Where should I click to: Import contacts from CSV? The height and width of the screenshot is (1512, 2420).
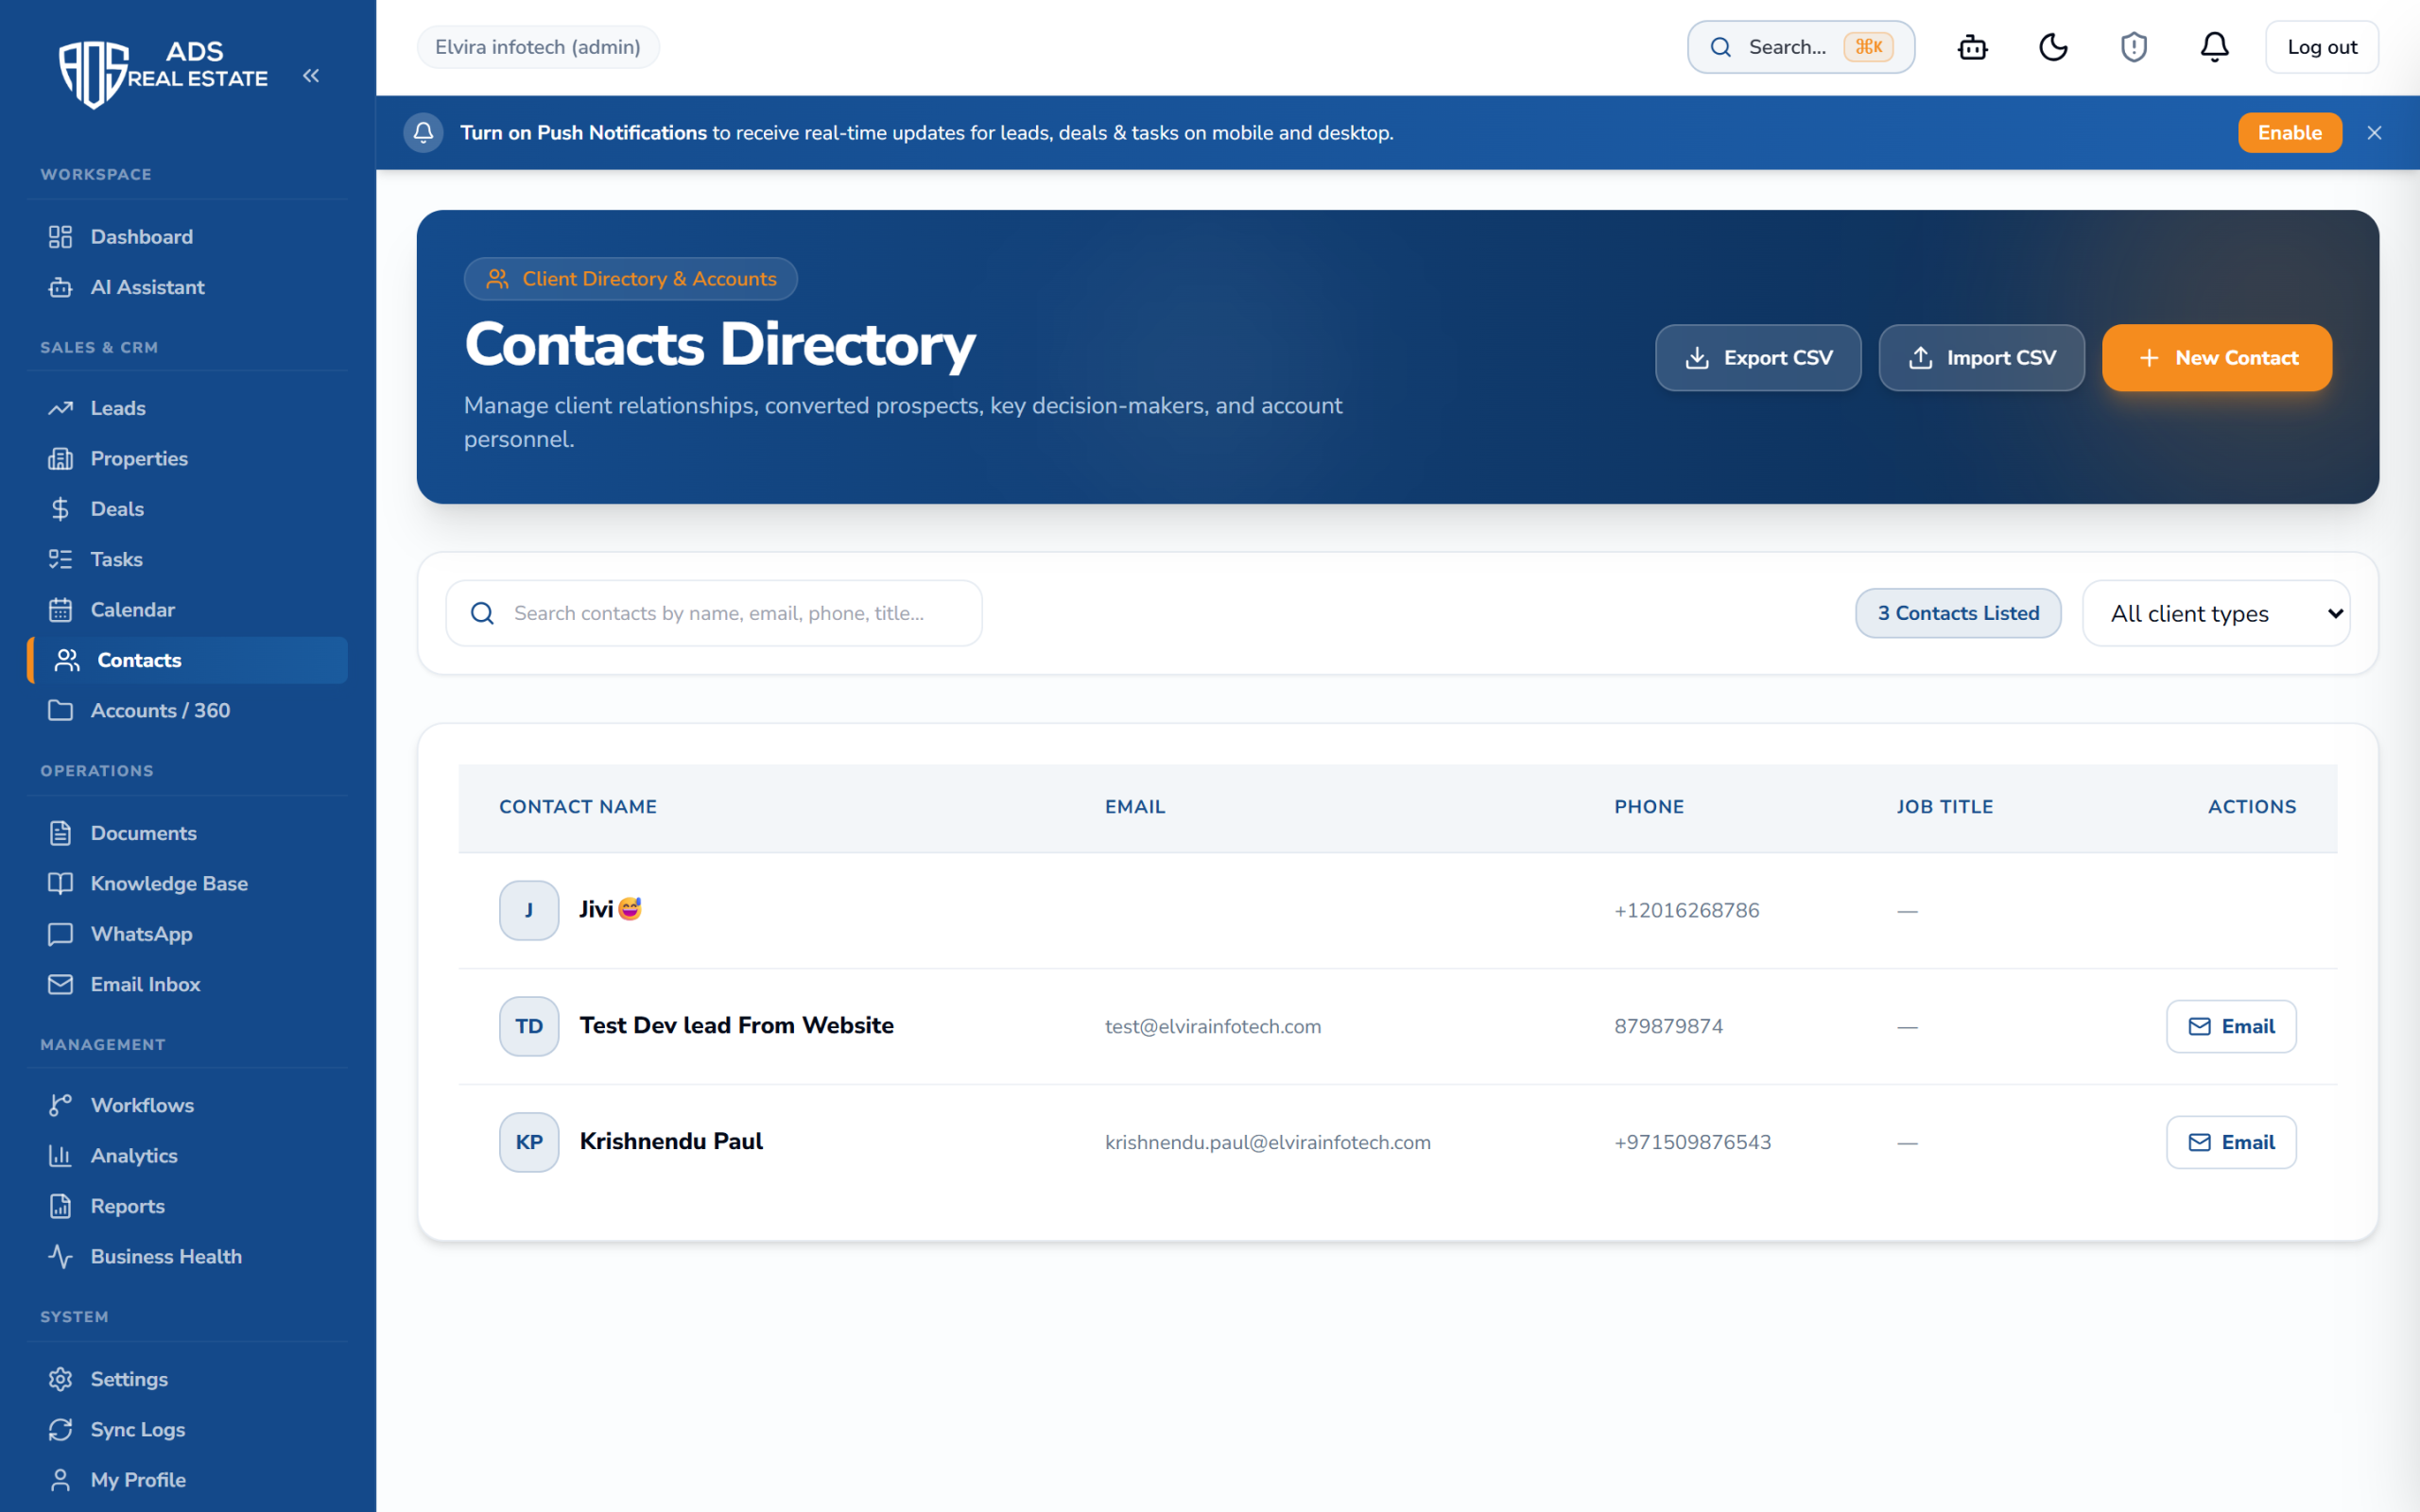tap(1981, 358)
